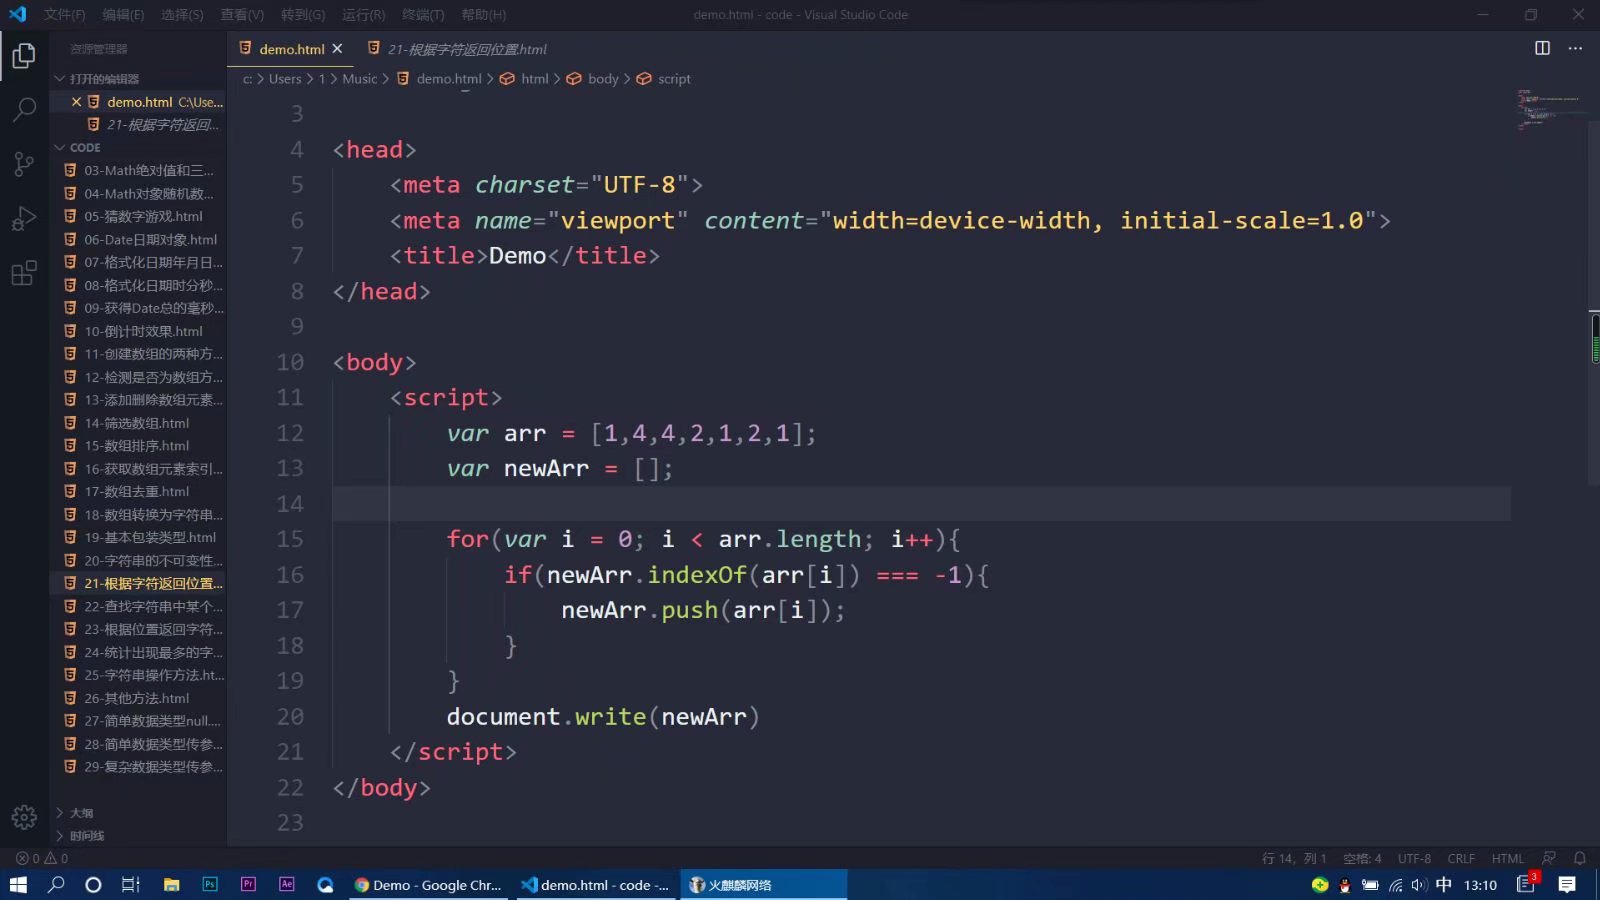Image resolution: width=1600 pixels, height=900 pixels.
Task: Open the Windows Start menu
Action: pyautogui.click(x=18, y=884)
